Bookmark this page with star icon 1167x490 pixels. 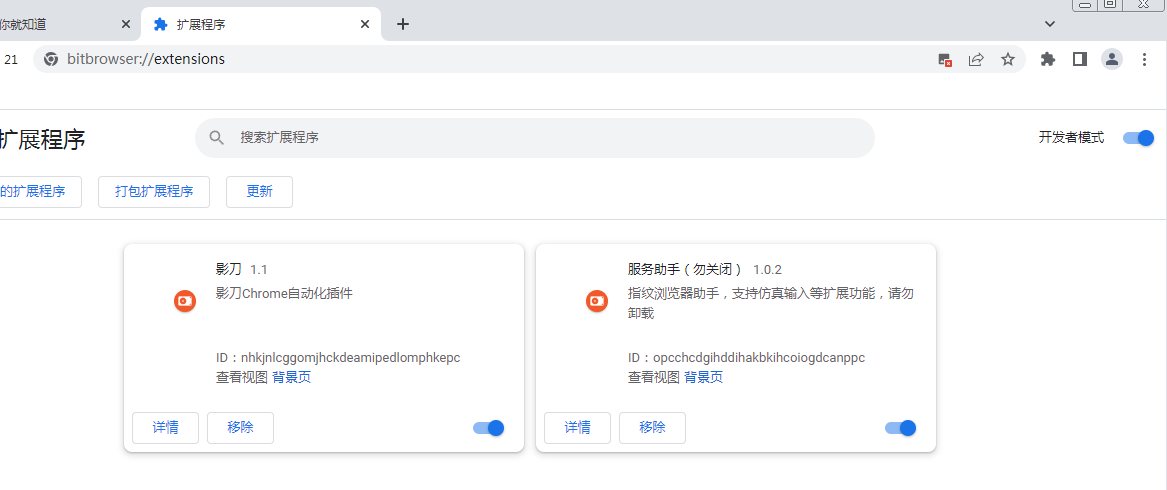coord(1008,59)
